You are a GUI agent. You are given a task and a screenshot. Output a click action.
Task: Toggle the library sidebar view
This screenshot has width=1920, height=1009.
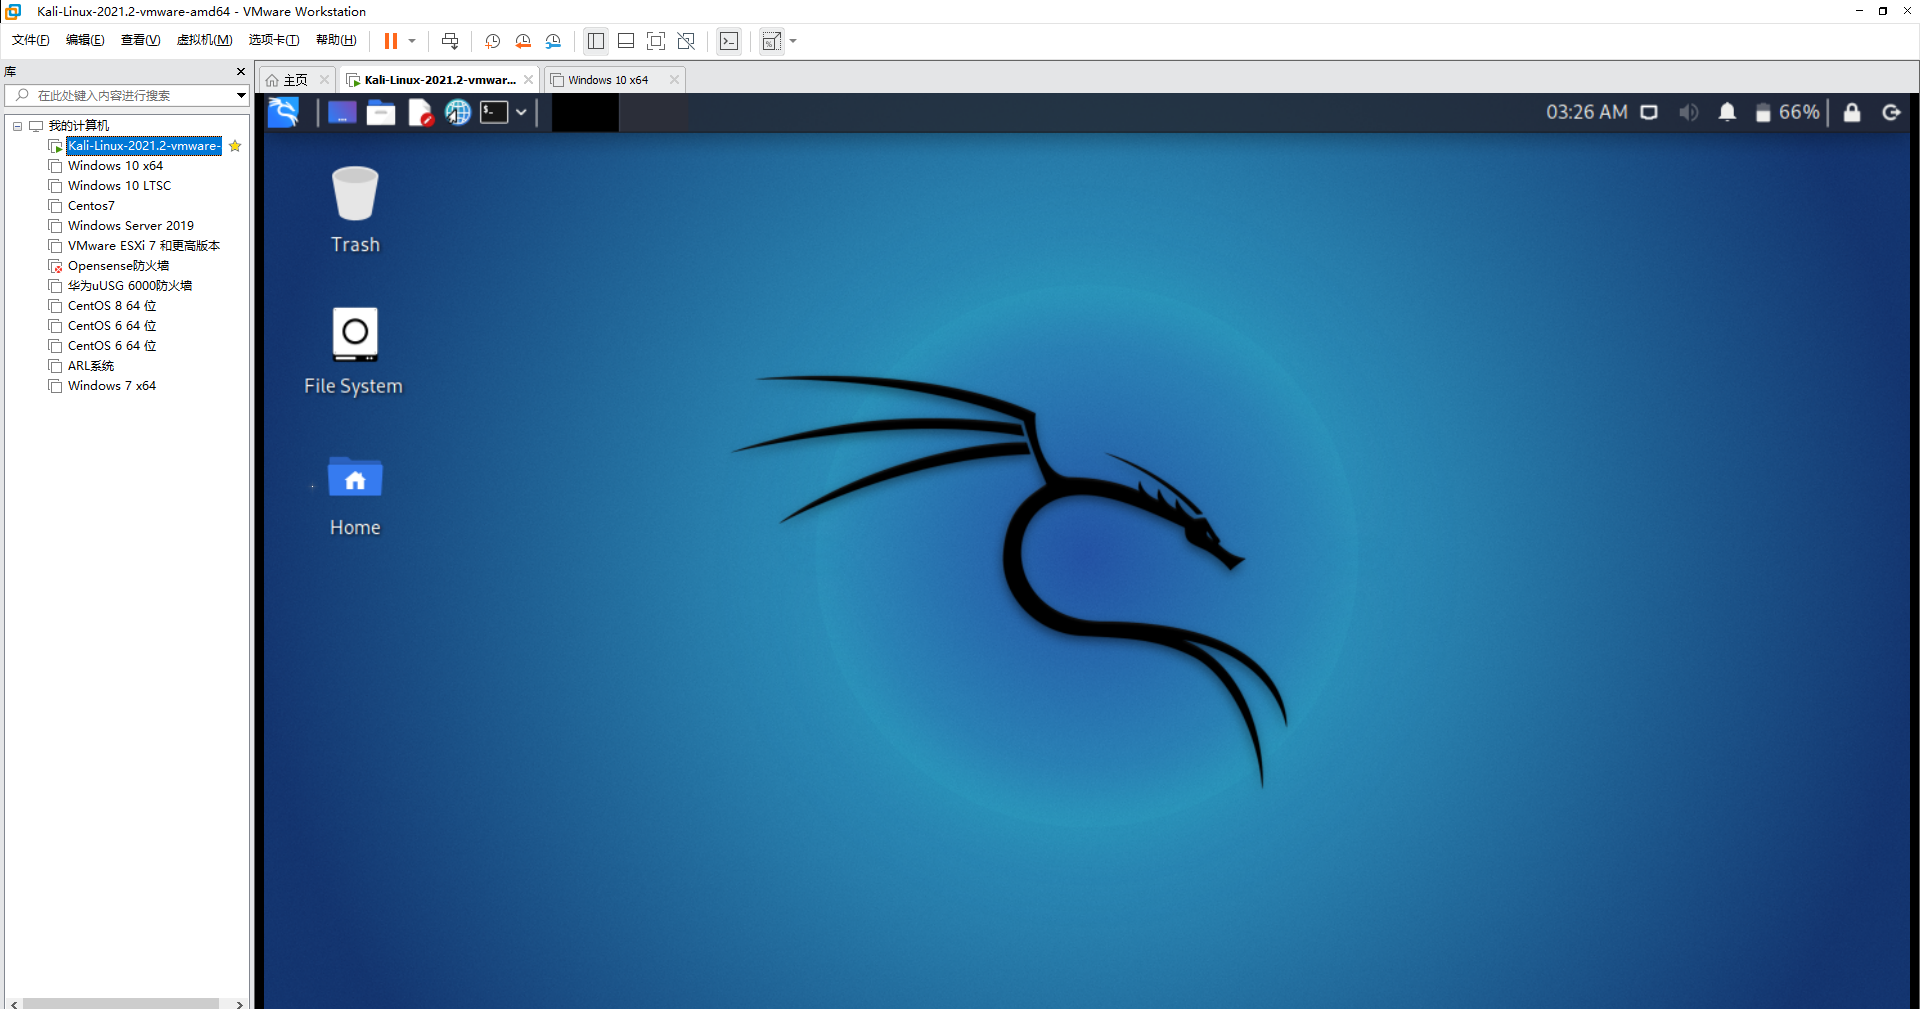[x=596, y=41]
